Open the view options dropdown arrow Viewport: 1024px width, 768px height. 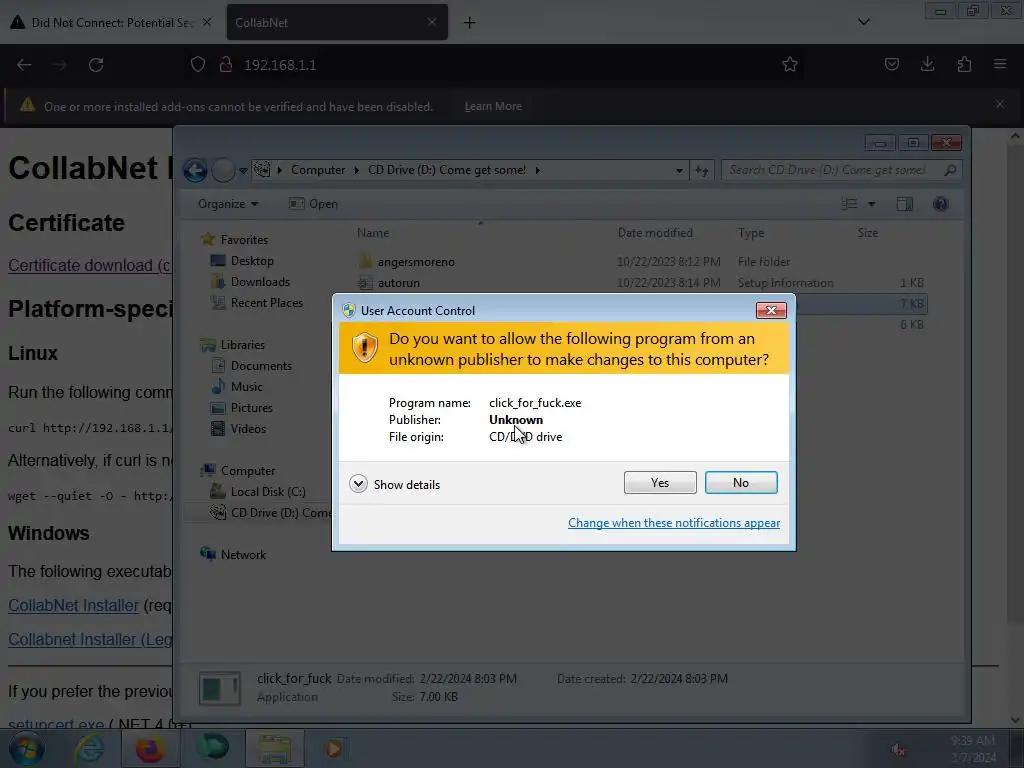[871, 204]
